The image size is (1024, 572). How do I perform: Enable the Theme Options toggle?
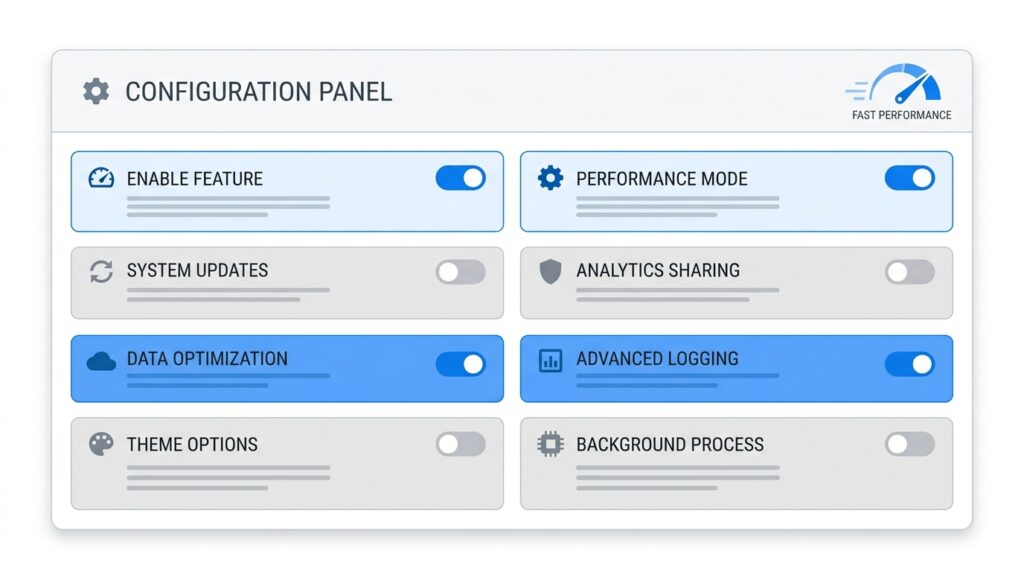(x=460, y=444)
